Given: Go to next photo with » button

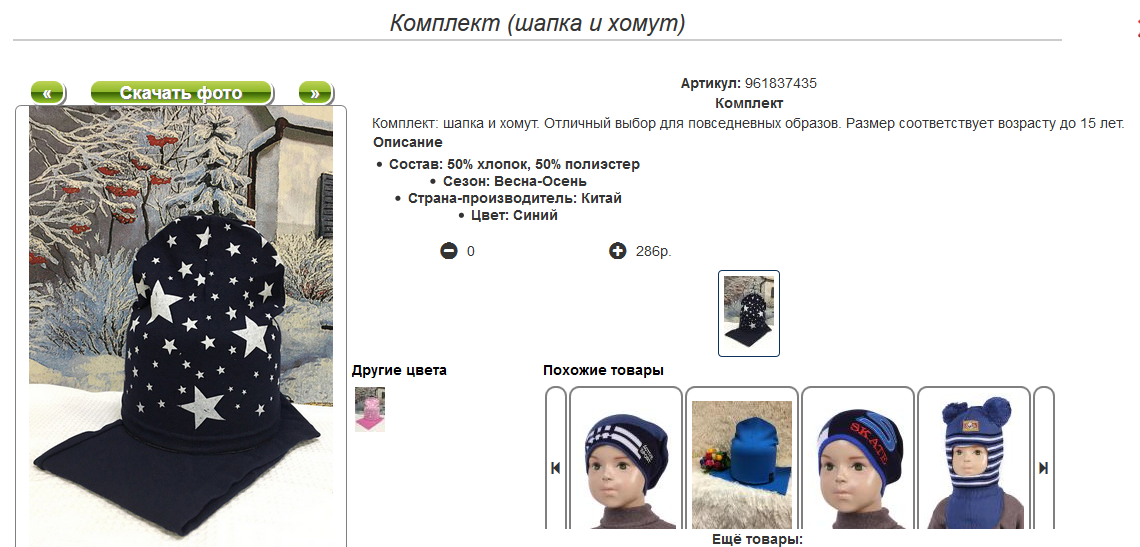Looking at the screenshot, I should pos(316,93).
